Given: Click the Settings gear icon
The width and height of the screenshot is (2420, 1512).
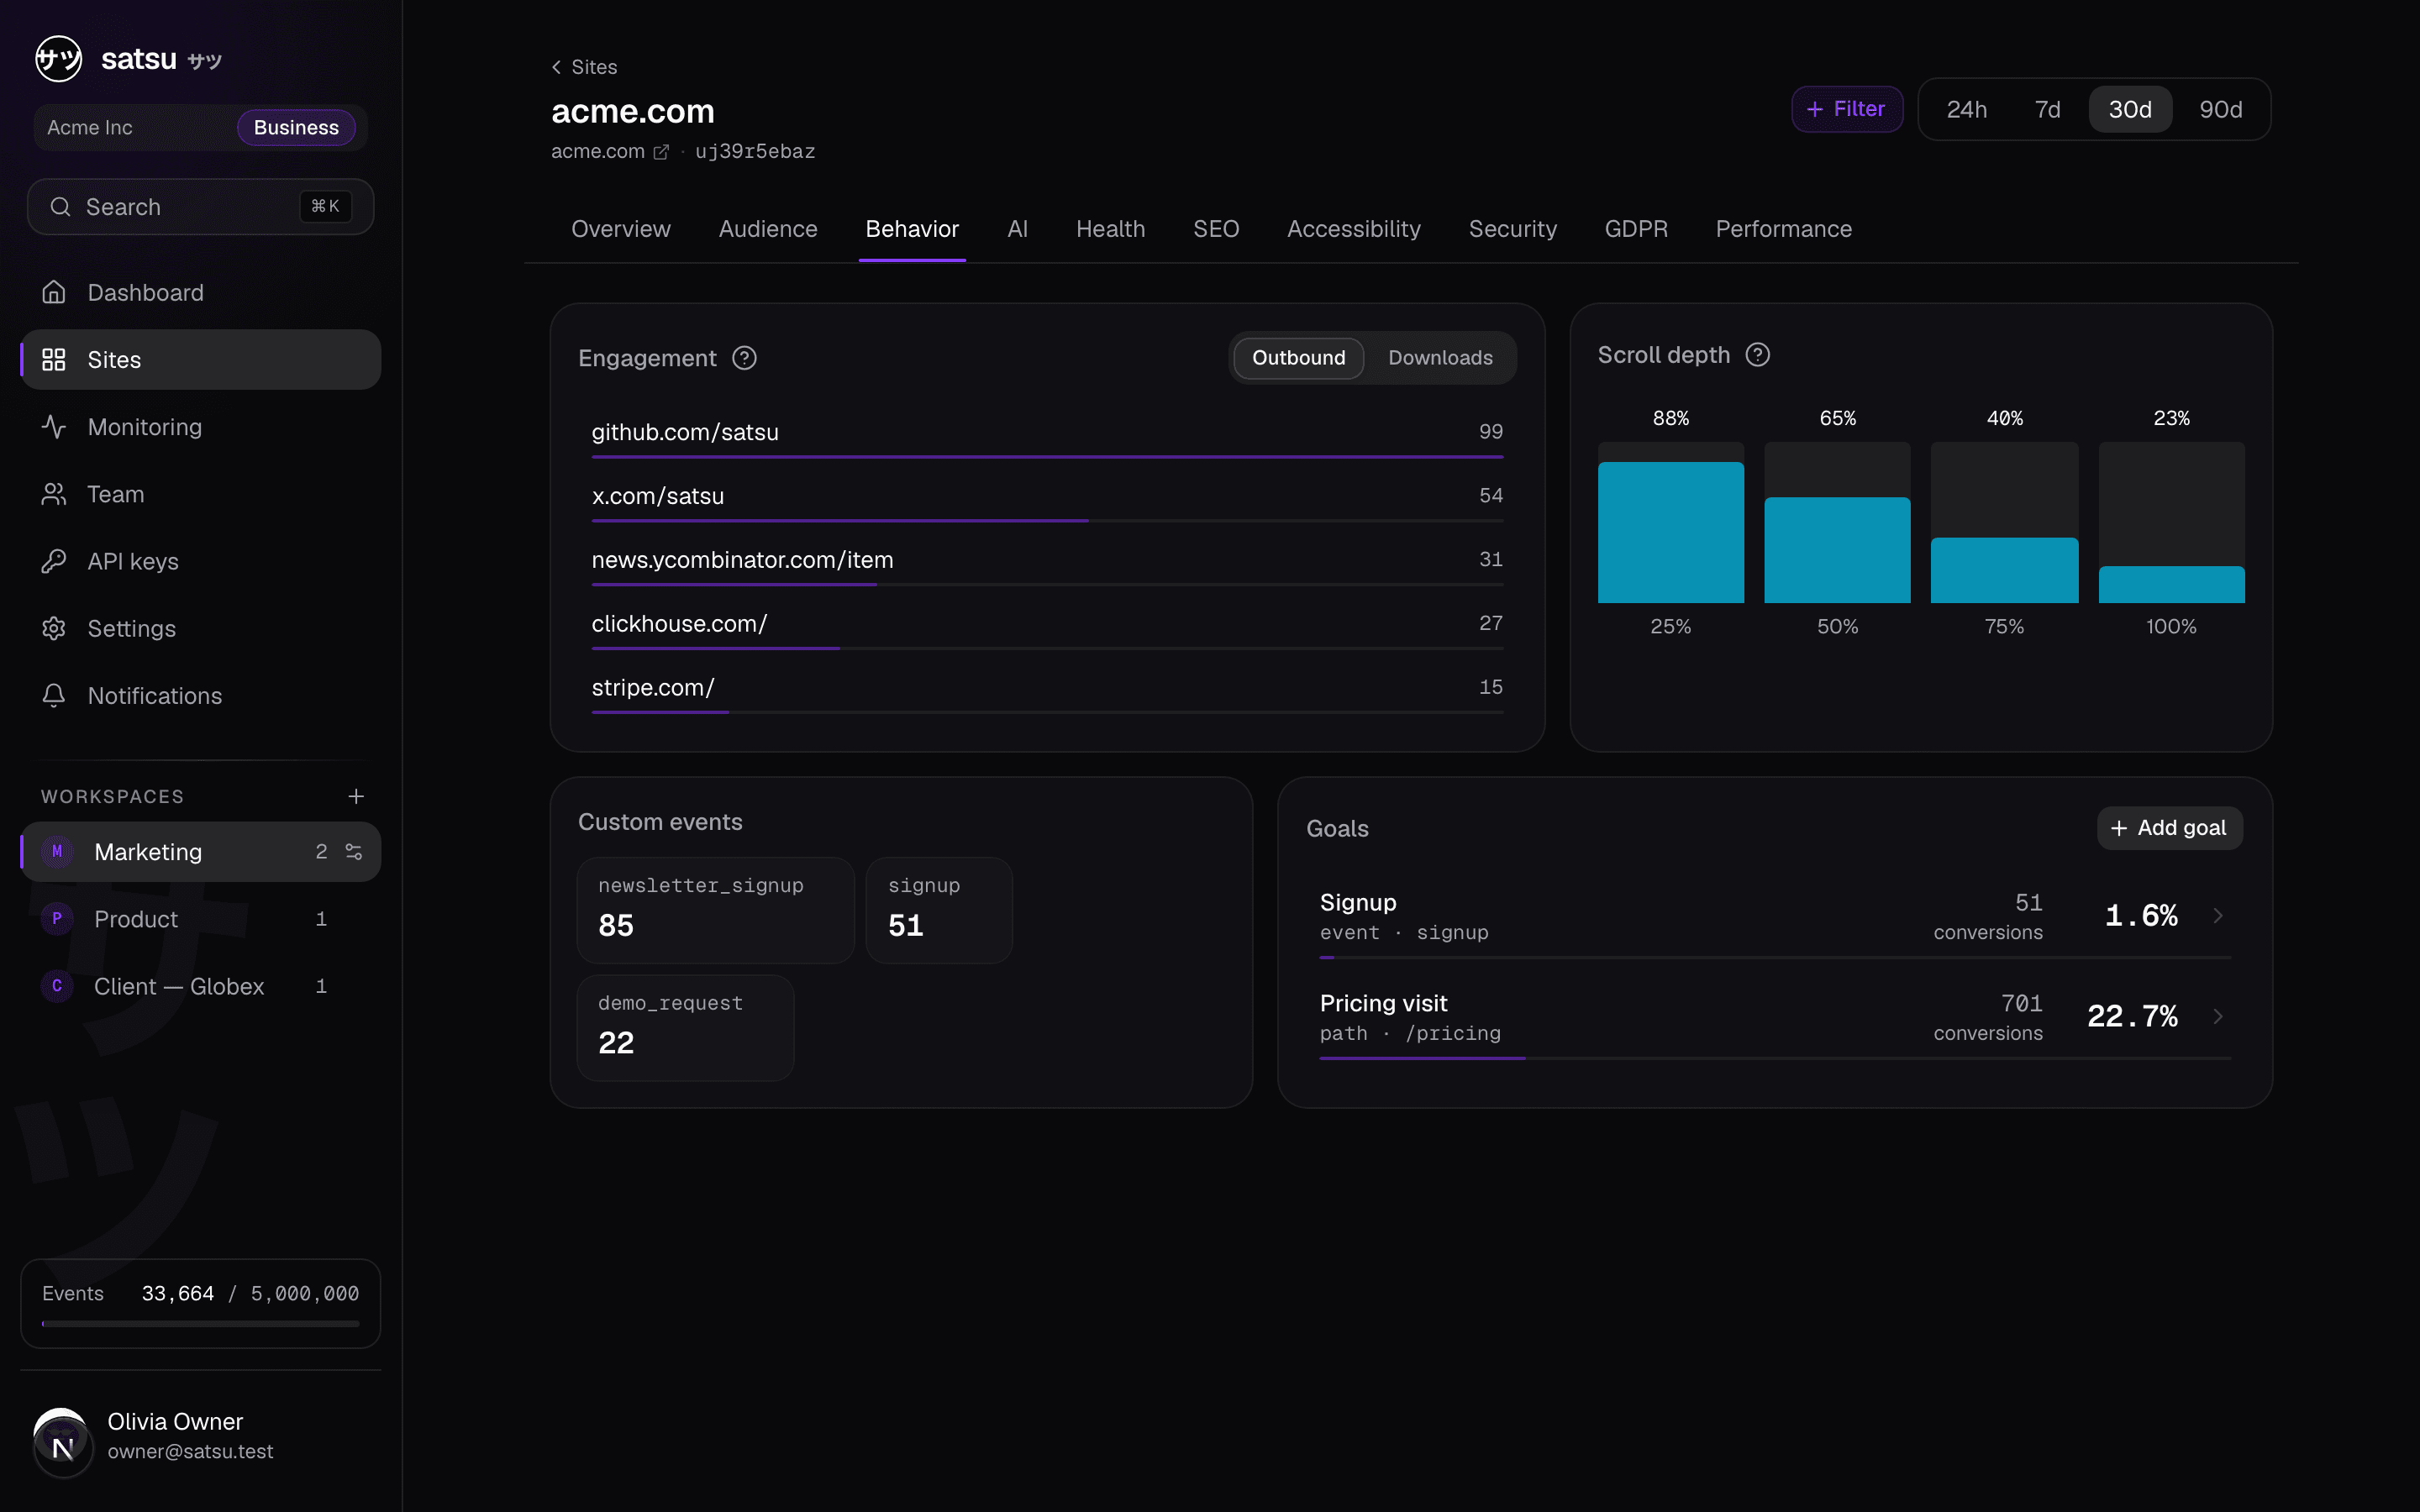Looking at the screenshot, I should tap(54, 628).
